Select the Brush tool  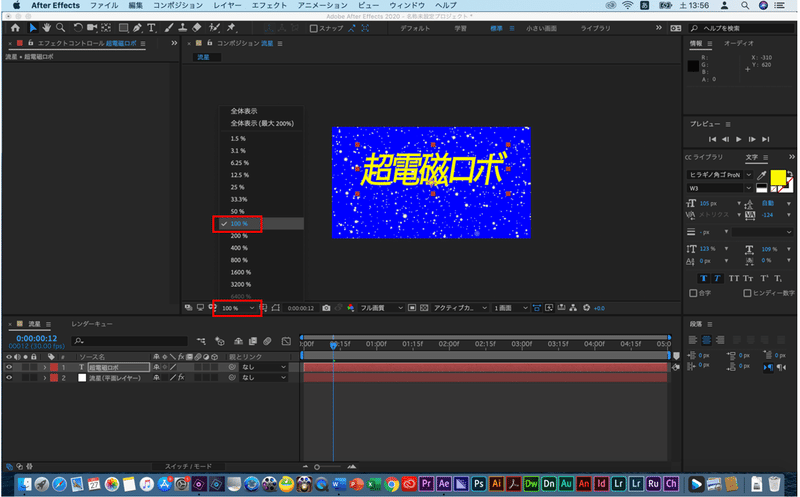(x=169, y=28)
